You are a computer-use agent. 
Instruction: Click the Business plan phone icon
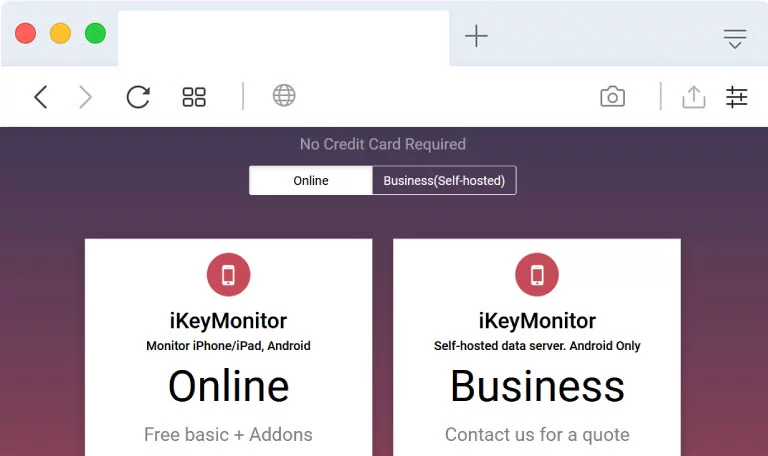[537, 274]
